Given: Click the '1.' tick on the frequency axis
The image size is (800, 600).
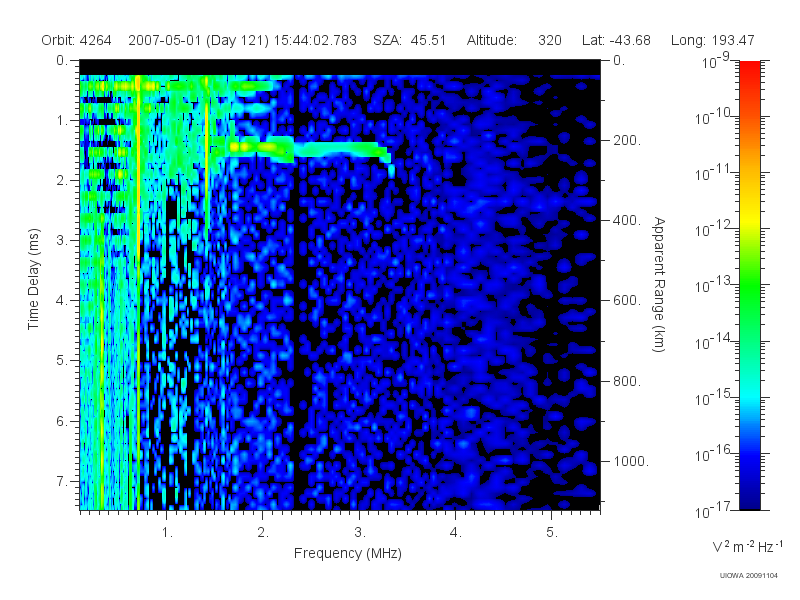Looking at the screenshot, I should coord(167,533).
